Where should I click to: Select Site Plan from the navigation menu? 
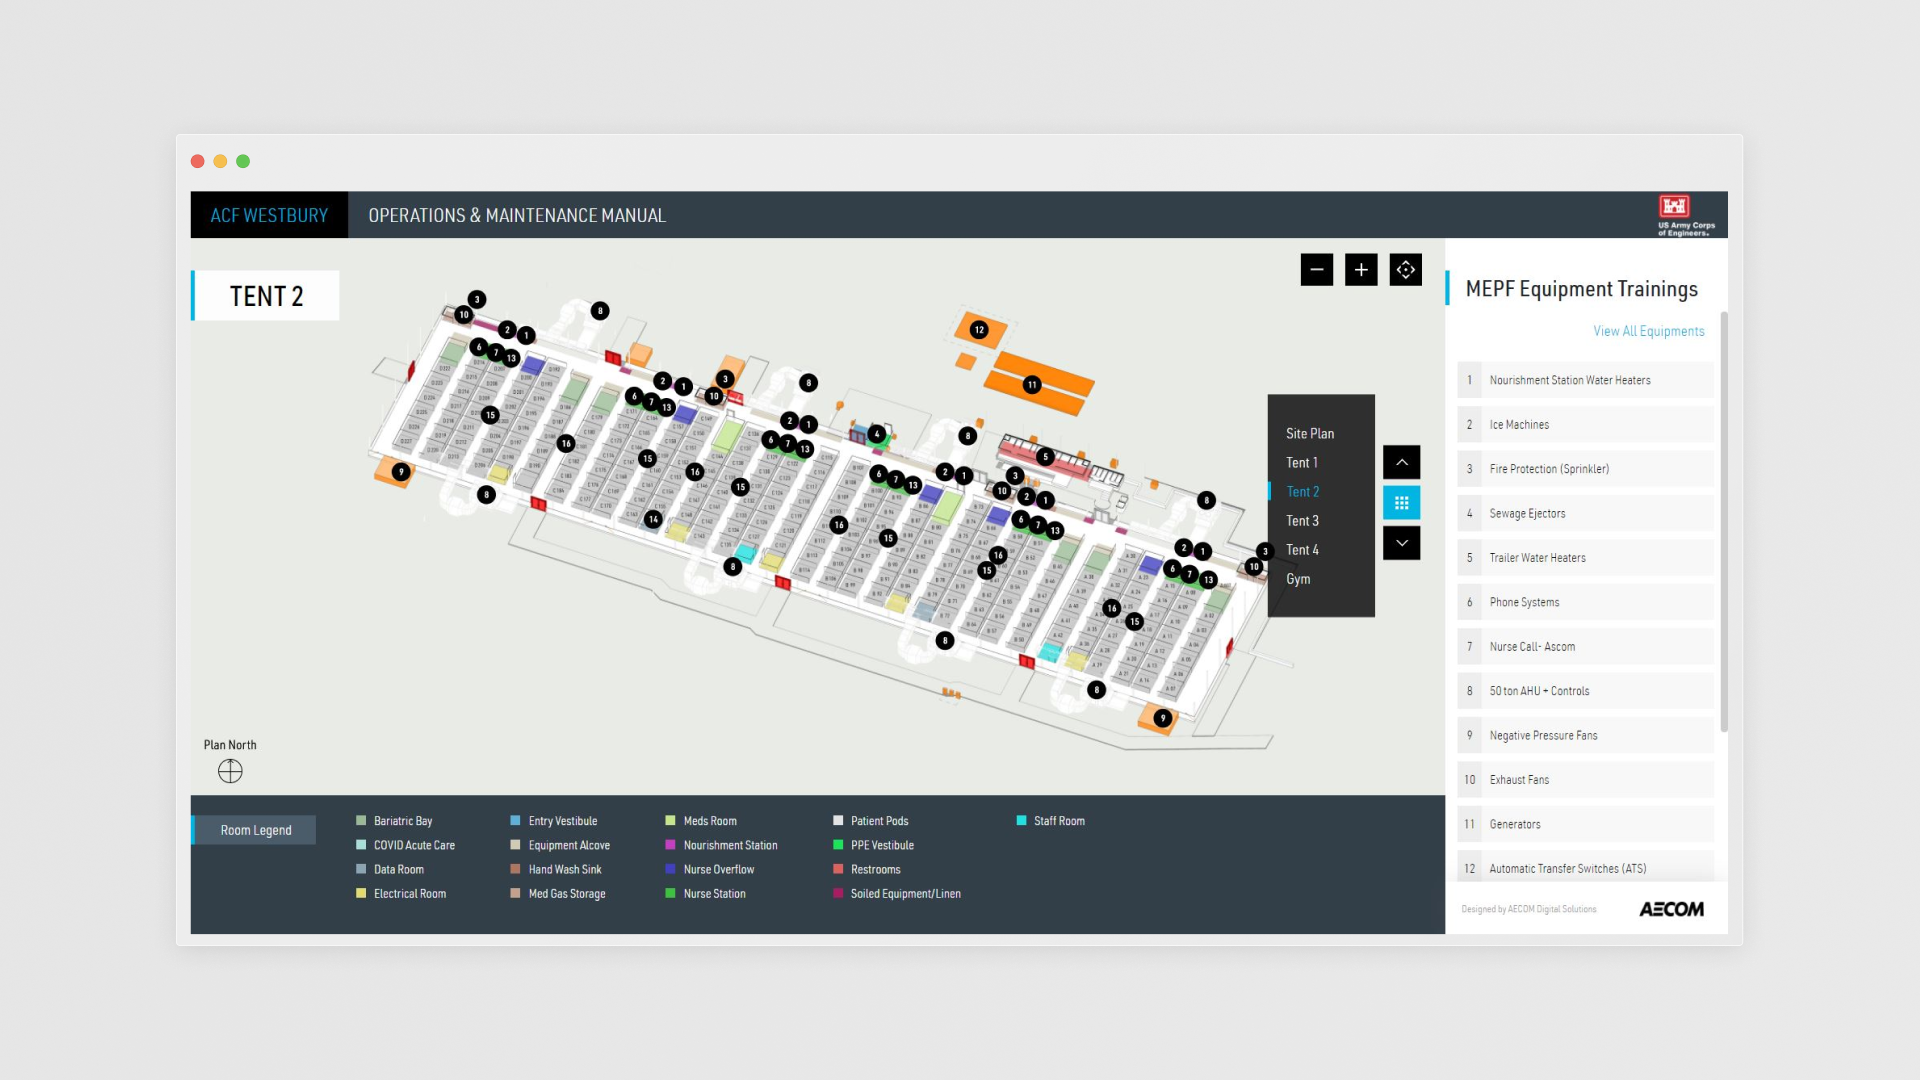tap(1309, 434)
